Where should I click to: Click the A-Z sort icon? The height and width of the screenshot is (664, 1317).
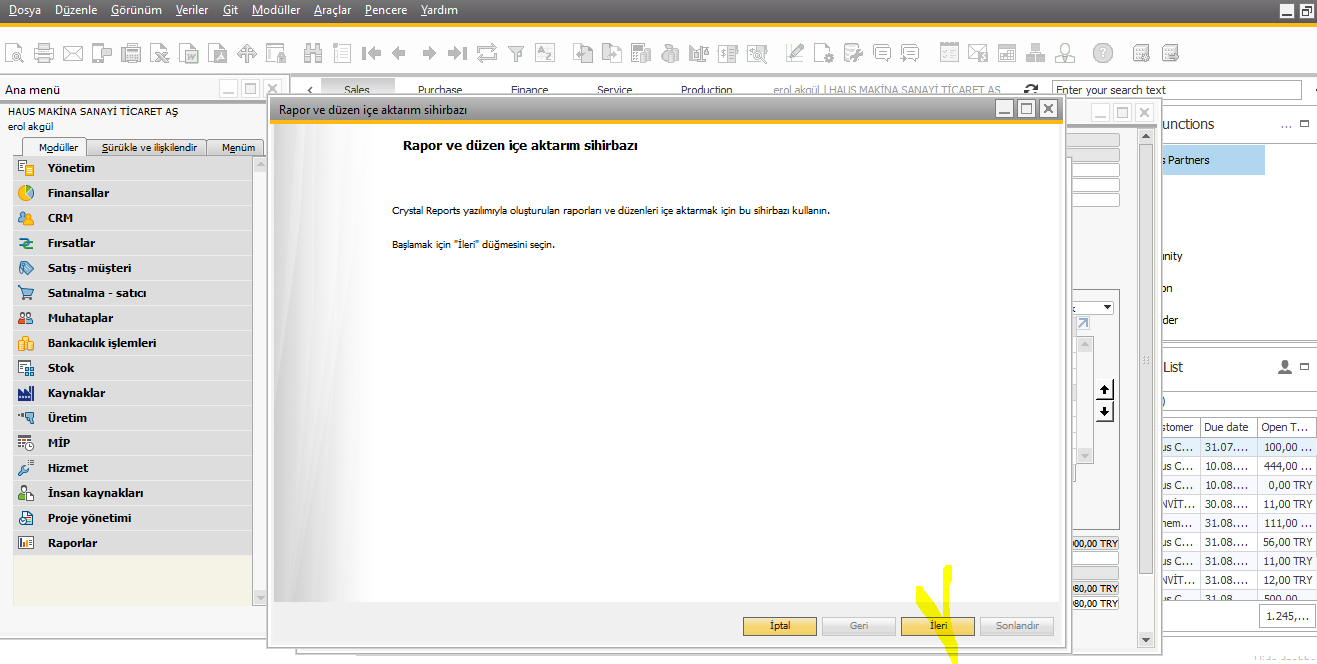coord(545,53)
